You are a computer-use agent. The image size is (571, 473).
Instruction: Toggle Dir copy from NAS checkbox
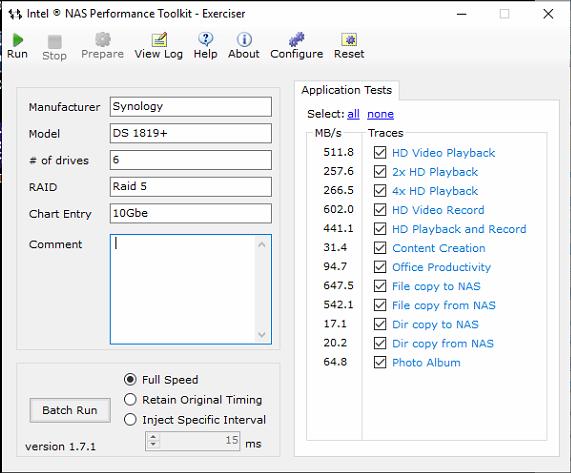coord(380,343)
